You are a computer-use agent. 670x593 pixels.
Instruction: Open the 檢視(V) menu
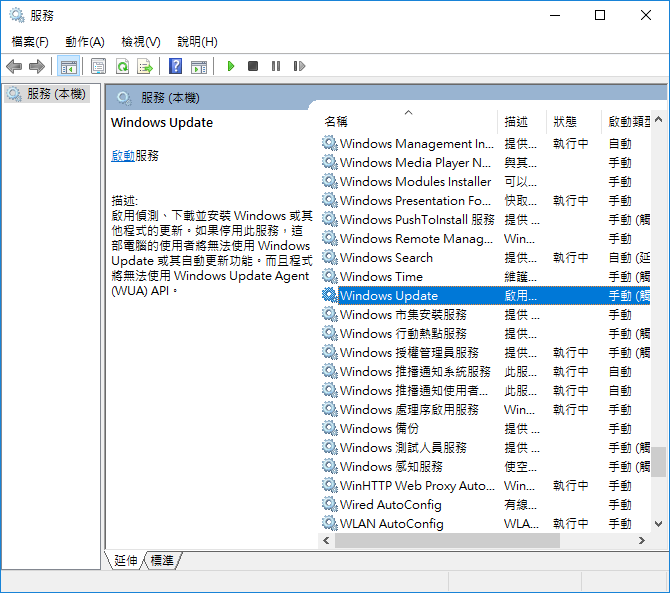[x=141, y=42]
